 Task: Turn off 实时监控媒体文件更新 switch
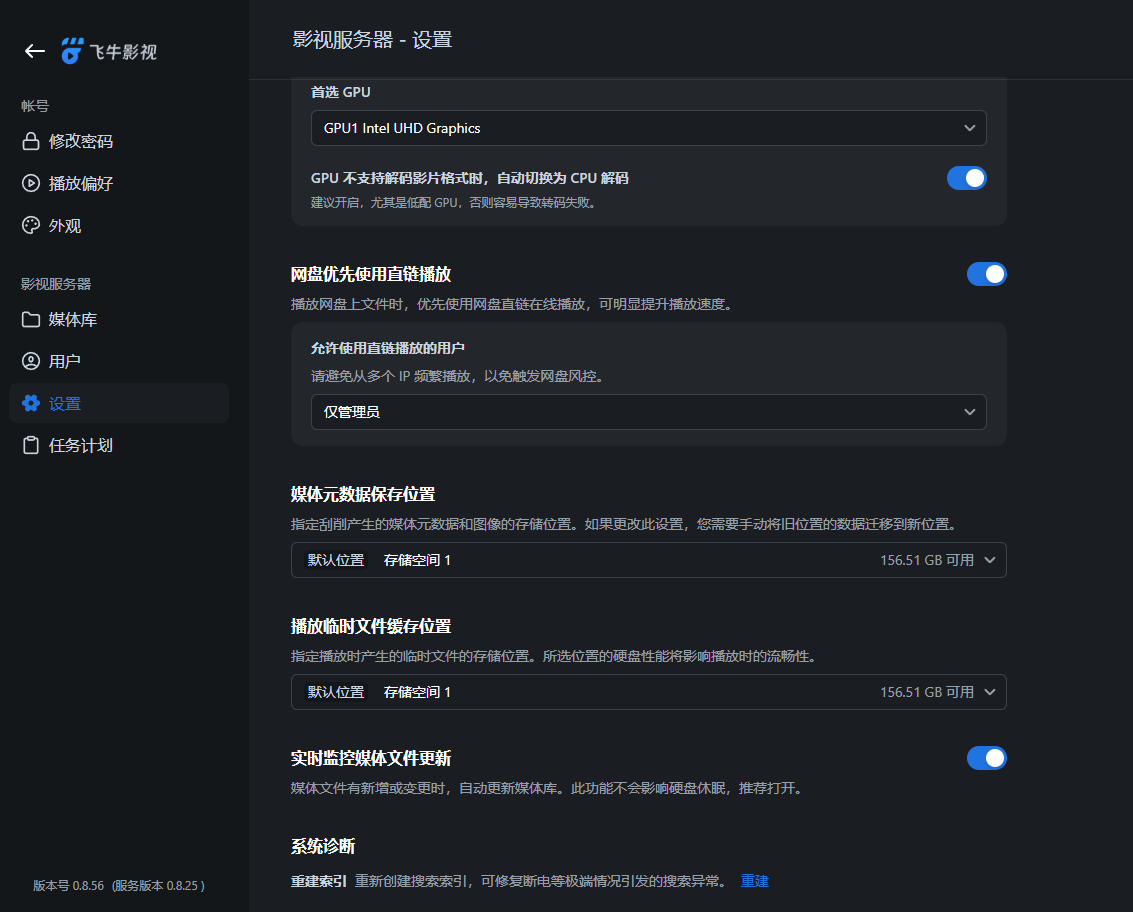[x=987, y=758]
